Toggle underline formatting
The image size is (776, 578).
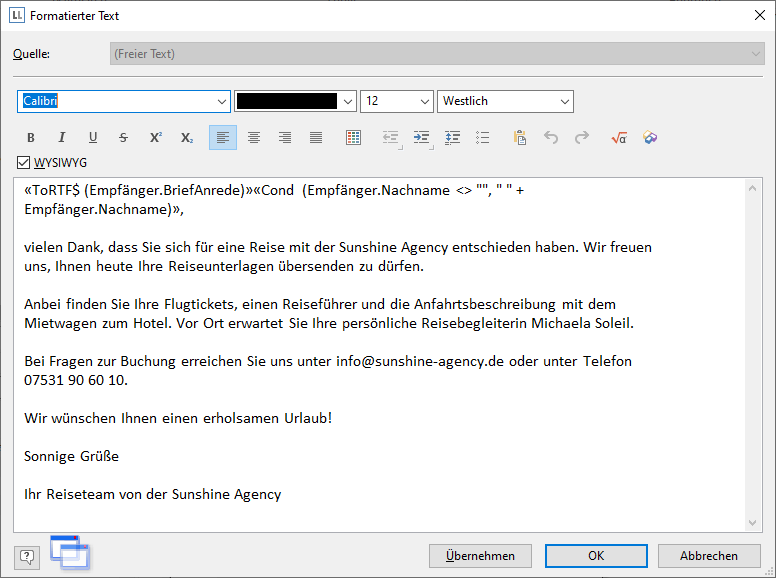coord(92,138)
